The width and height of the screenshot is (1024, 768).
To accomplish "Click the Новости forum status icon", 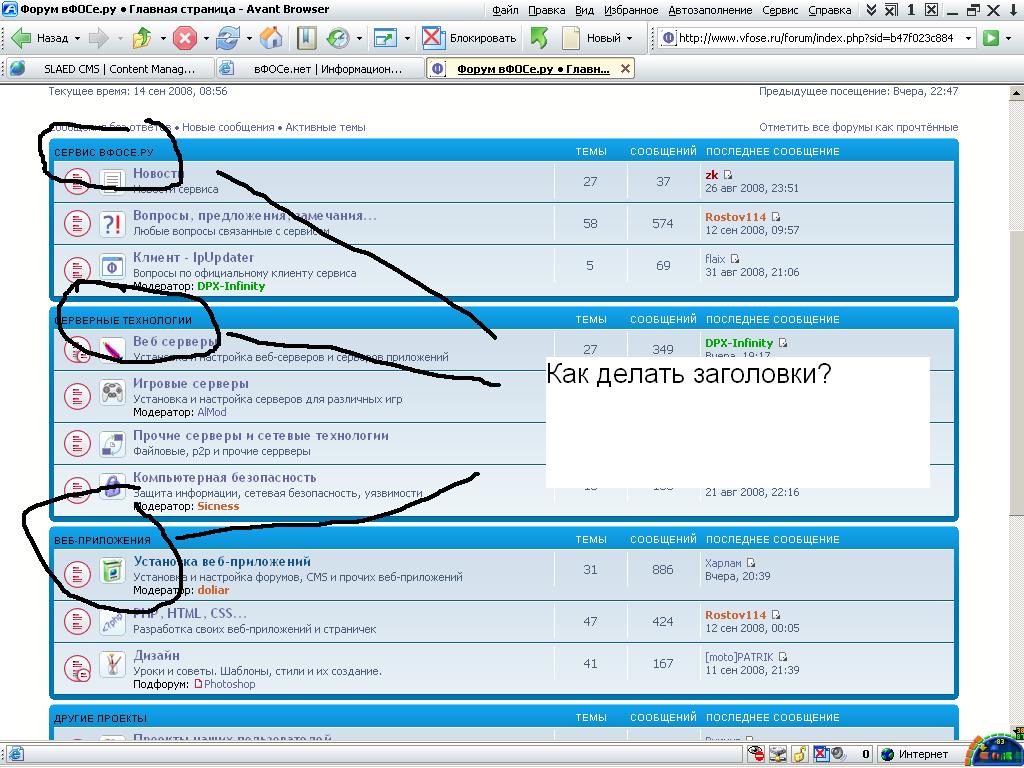I will [x=78, y=181].
